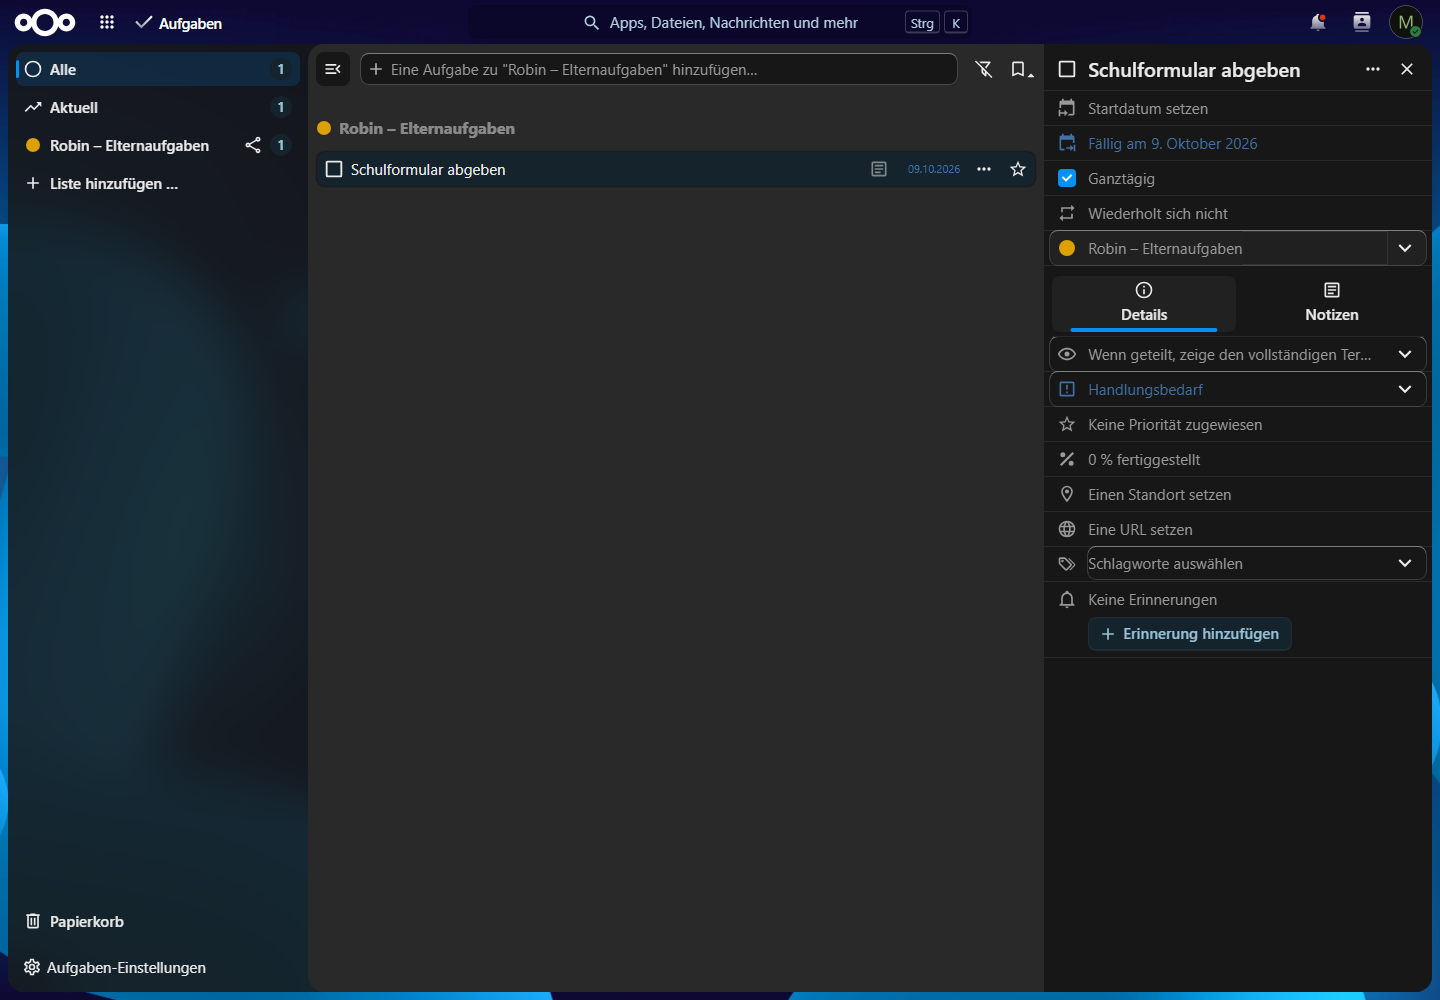The image size is (1440, 1000).
Task: Click Startdatum setzen
Action: tap(1238, 108)
